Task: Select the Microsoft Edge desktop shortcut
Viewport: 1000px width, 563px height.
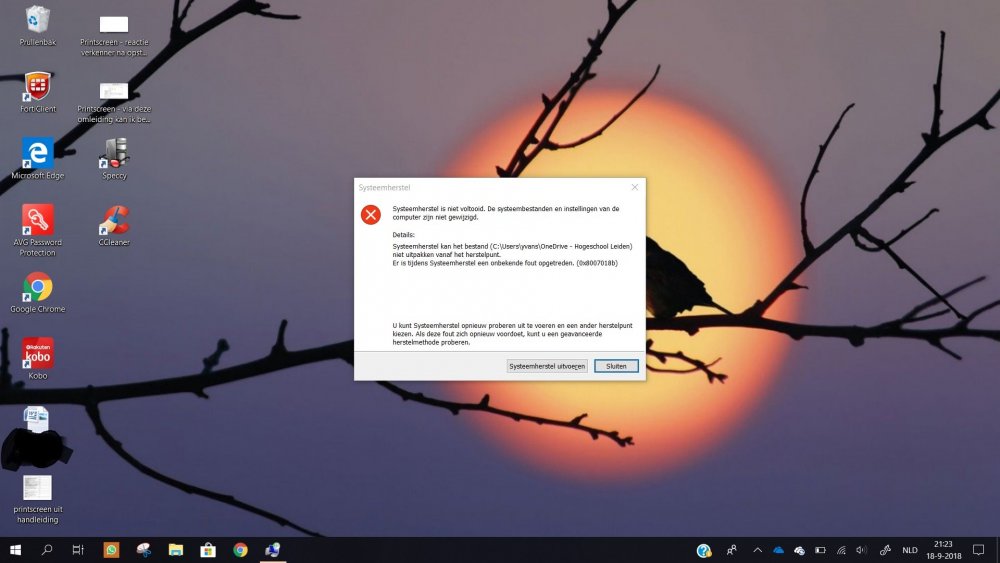Action: 38,159
